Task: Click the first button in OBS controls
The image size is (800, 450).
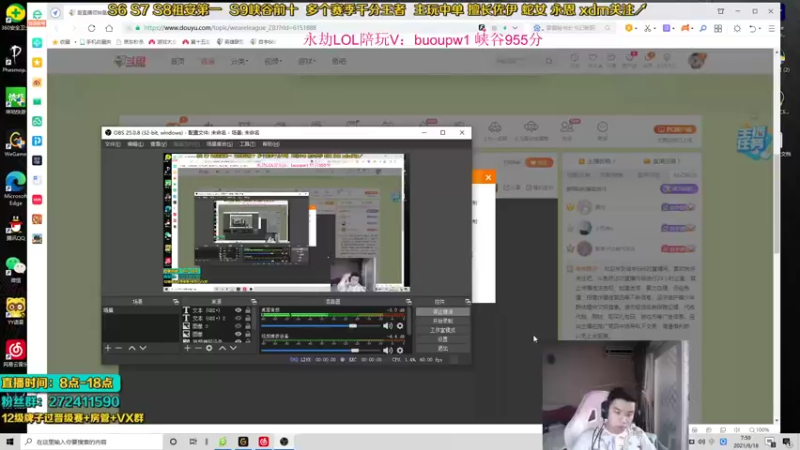Action: 442,312
